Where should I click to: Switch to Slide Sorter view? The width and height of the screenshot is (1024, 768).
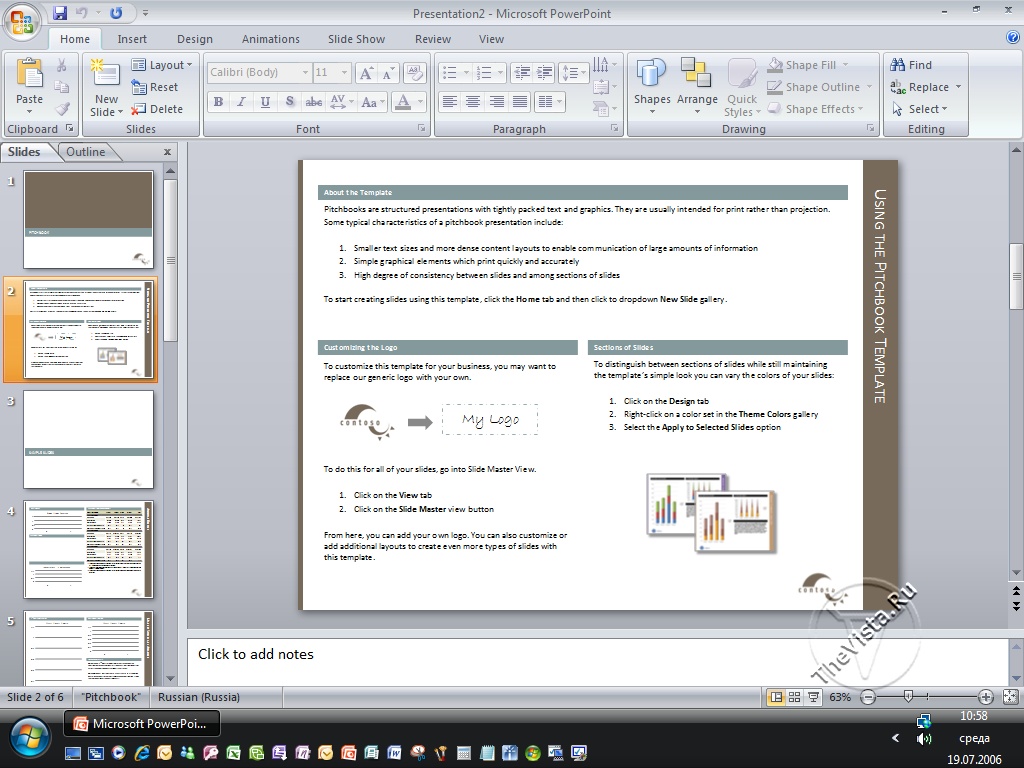tap(794, 697)
